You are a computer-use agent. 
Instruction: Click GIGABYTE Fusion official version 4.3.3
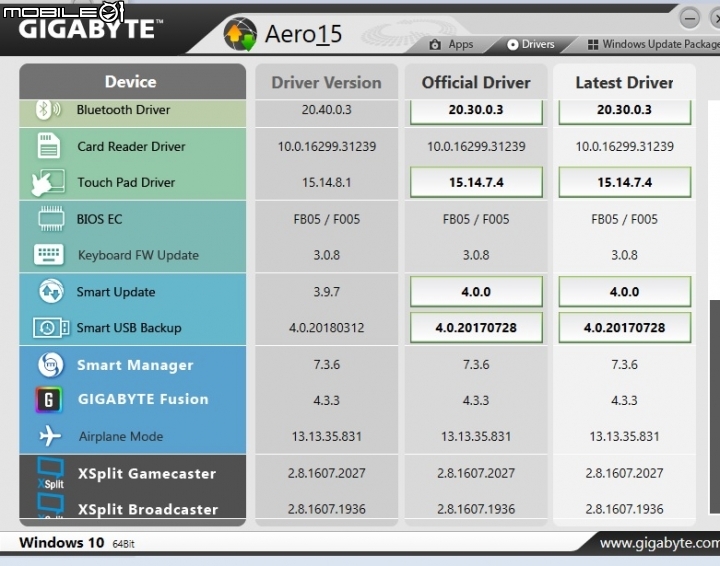pyautogui.click(x=476, y=400)
